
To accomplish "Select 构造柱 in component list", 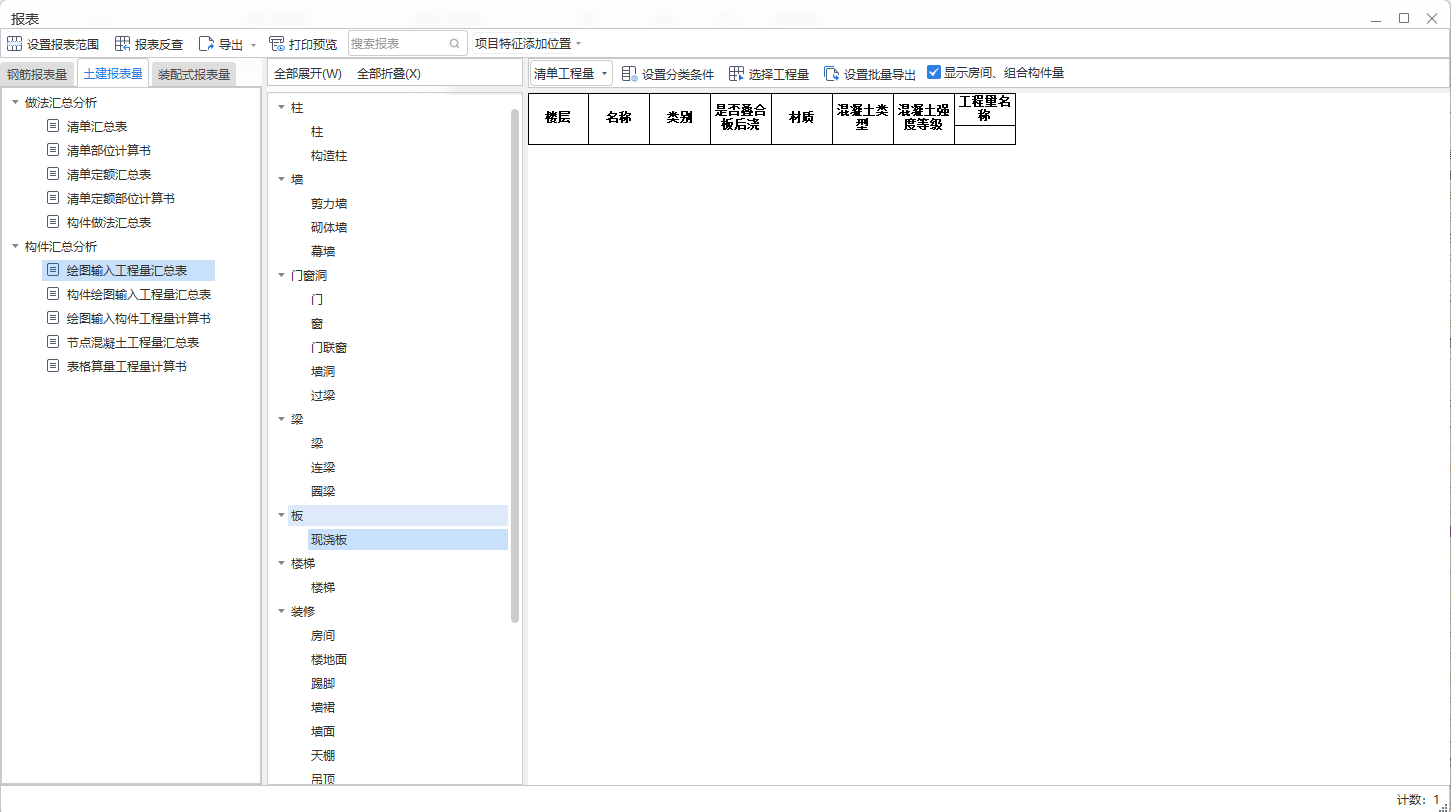I will [x=329, y=155].
